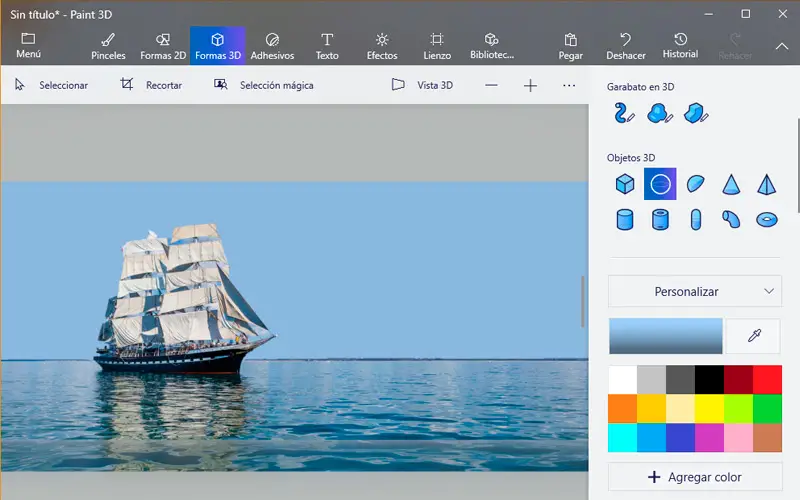Pick the hollow tube 3D object
The image size is (800, 500).
(x=660, y=220)
